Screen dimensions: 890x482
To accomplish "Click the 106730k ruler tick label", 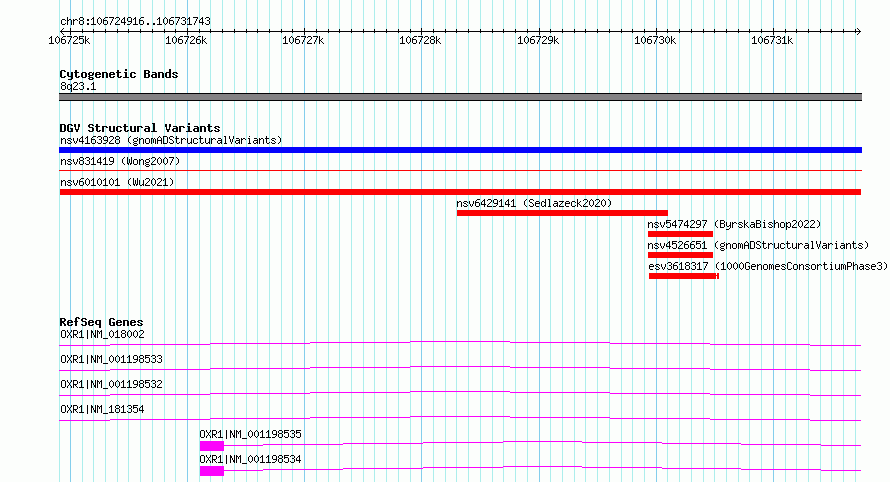I will click(655, 40).
